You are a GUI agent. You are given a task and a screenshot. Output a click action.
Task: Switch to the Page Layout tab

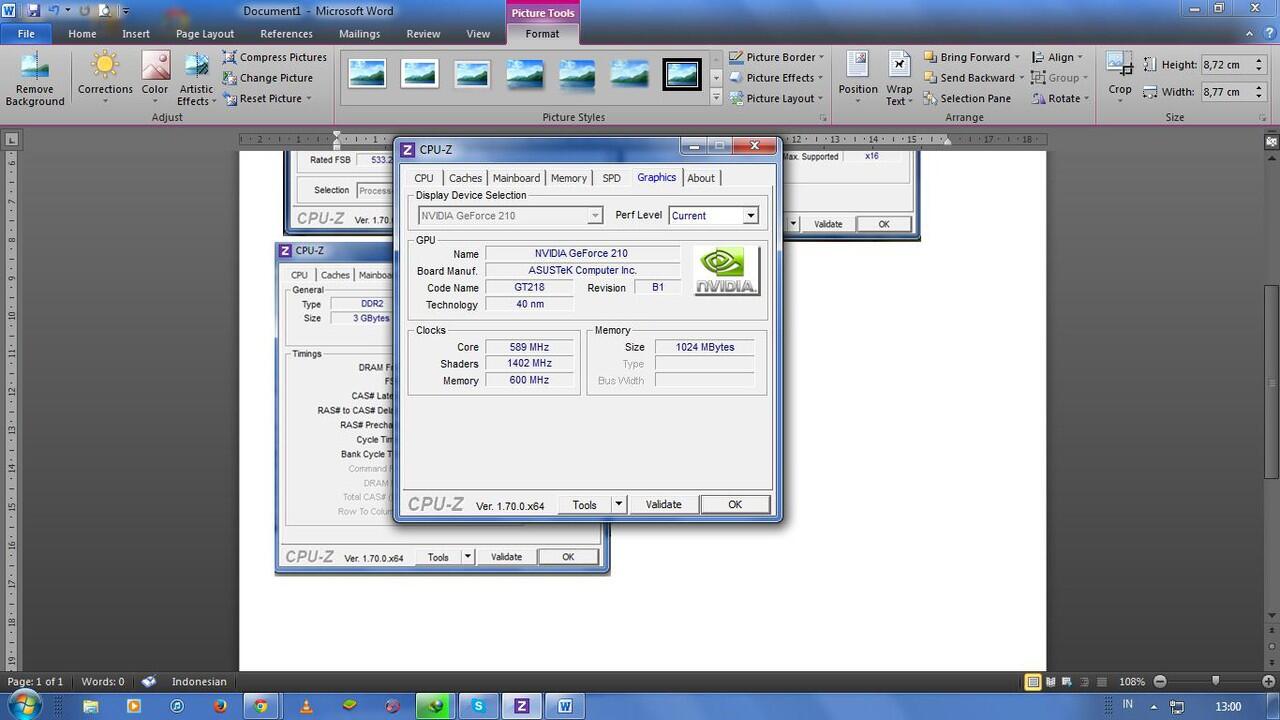tap(205, 33)
